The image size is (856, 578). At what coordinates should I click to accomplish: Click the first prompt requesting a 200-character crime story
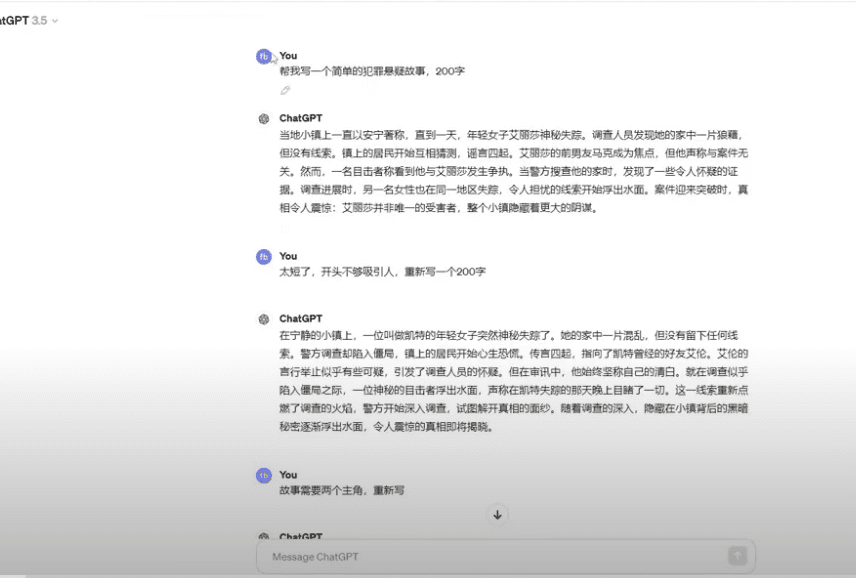tap(372, 71)
